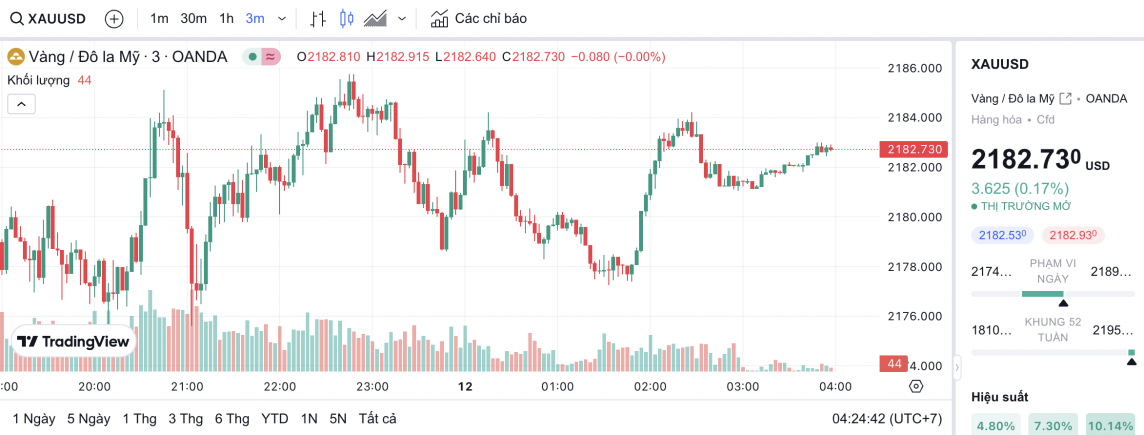The width and height of the screenshot is (1144, 435).
Task: Expand the chart style dropdown arrow
Action: point(402,18)
